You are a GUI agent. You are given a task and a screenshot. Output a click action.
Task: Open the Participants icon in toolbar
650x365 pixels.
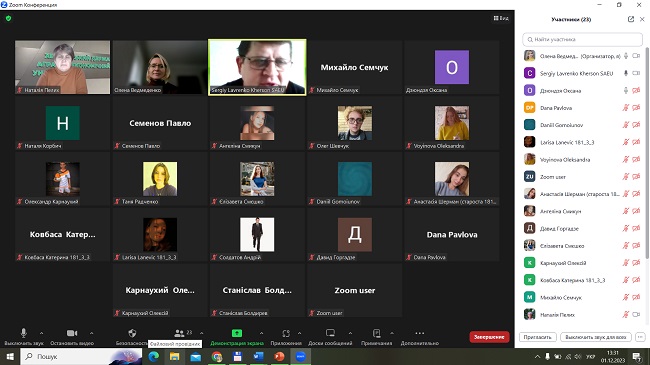179,333
